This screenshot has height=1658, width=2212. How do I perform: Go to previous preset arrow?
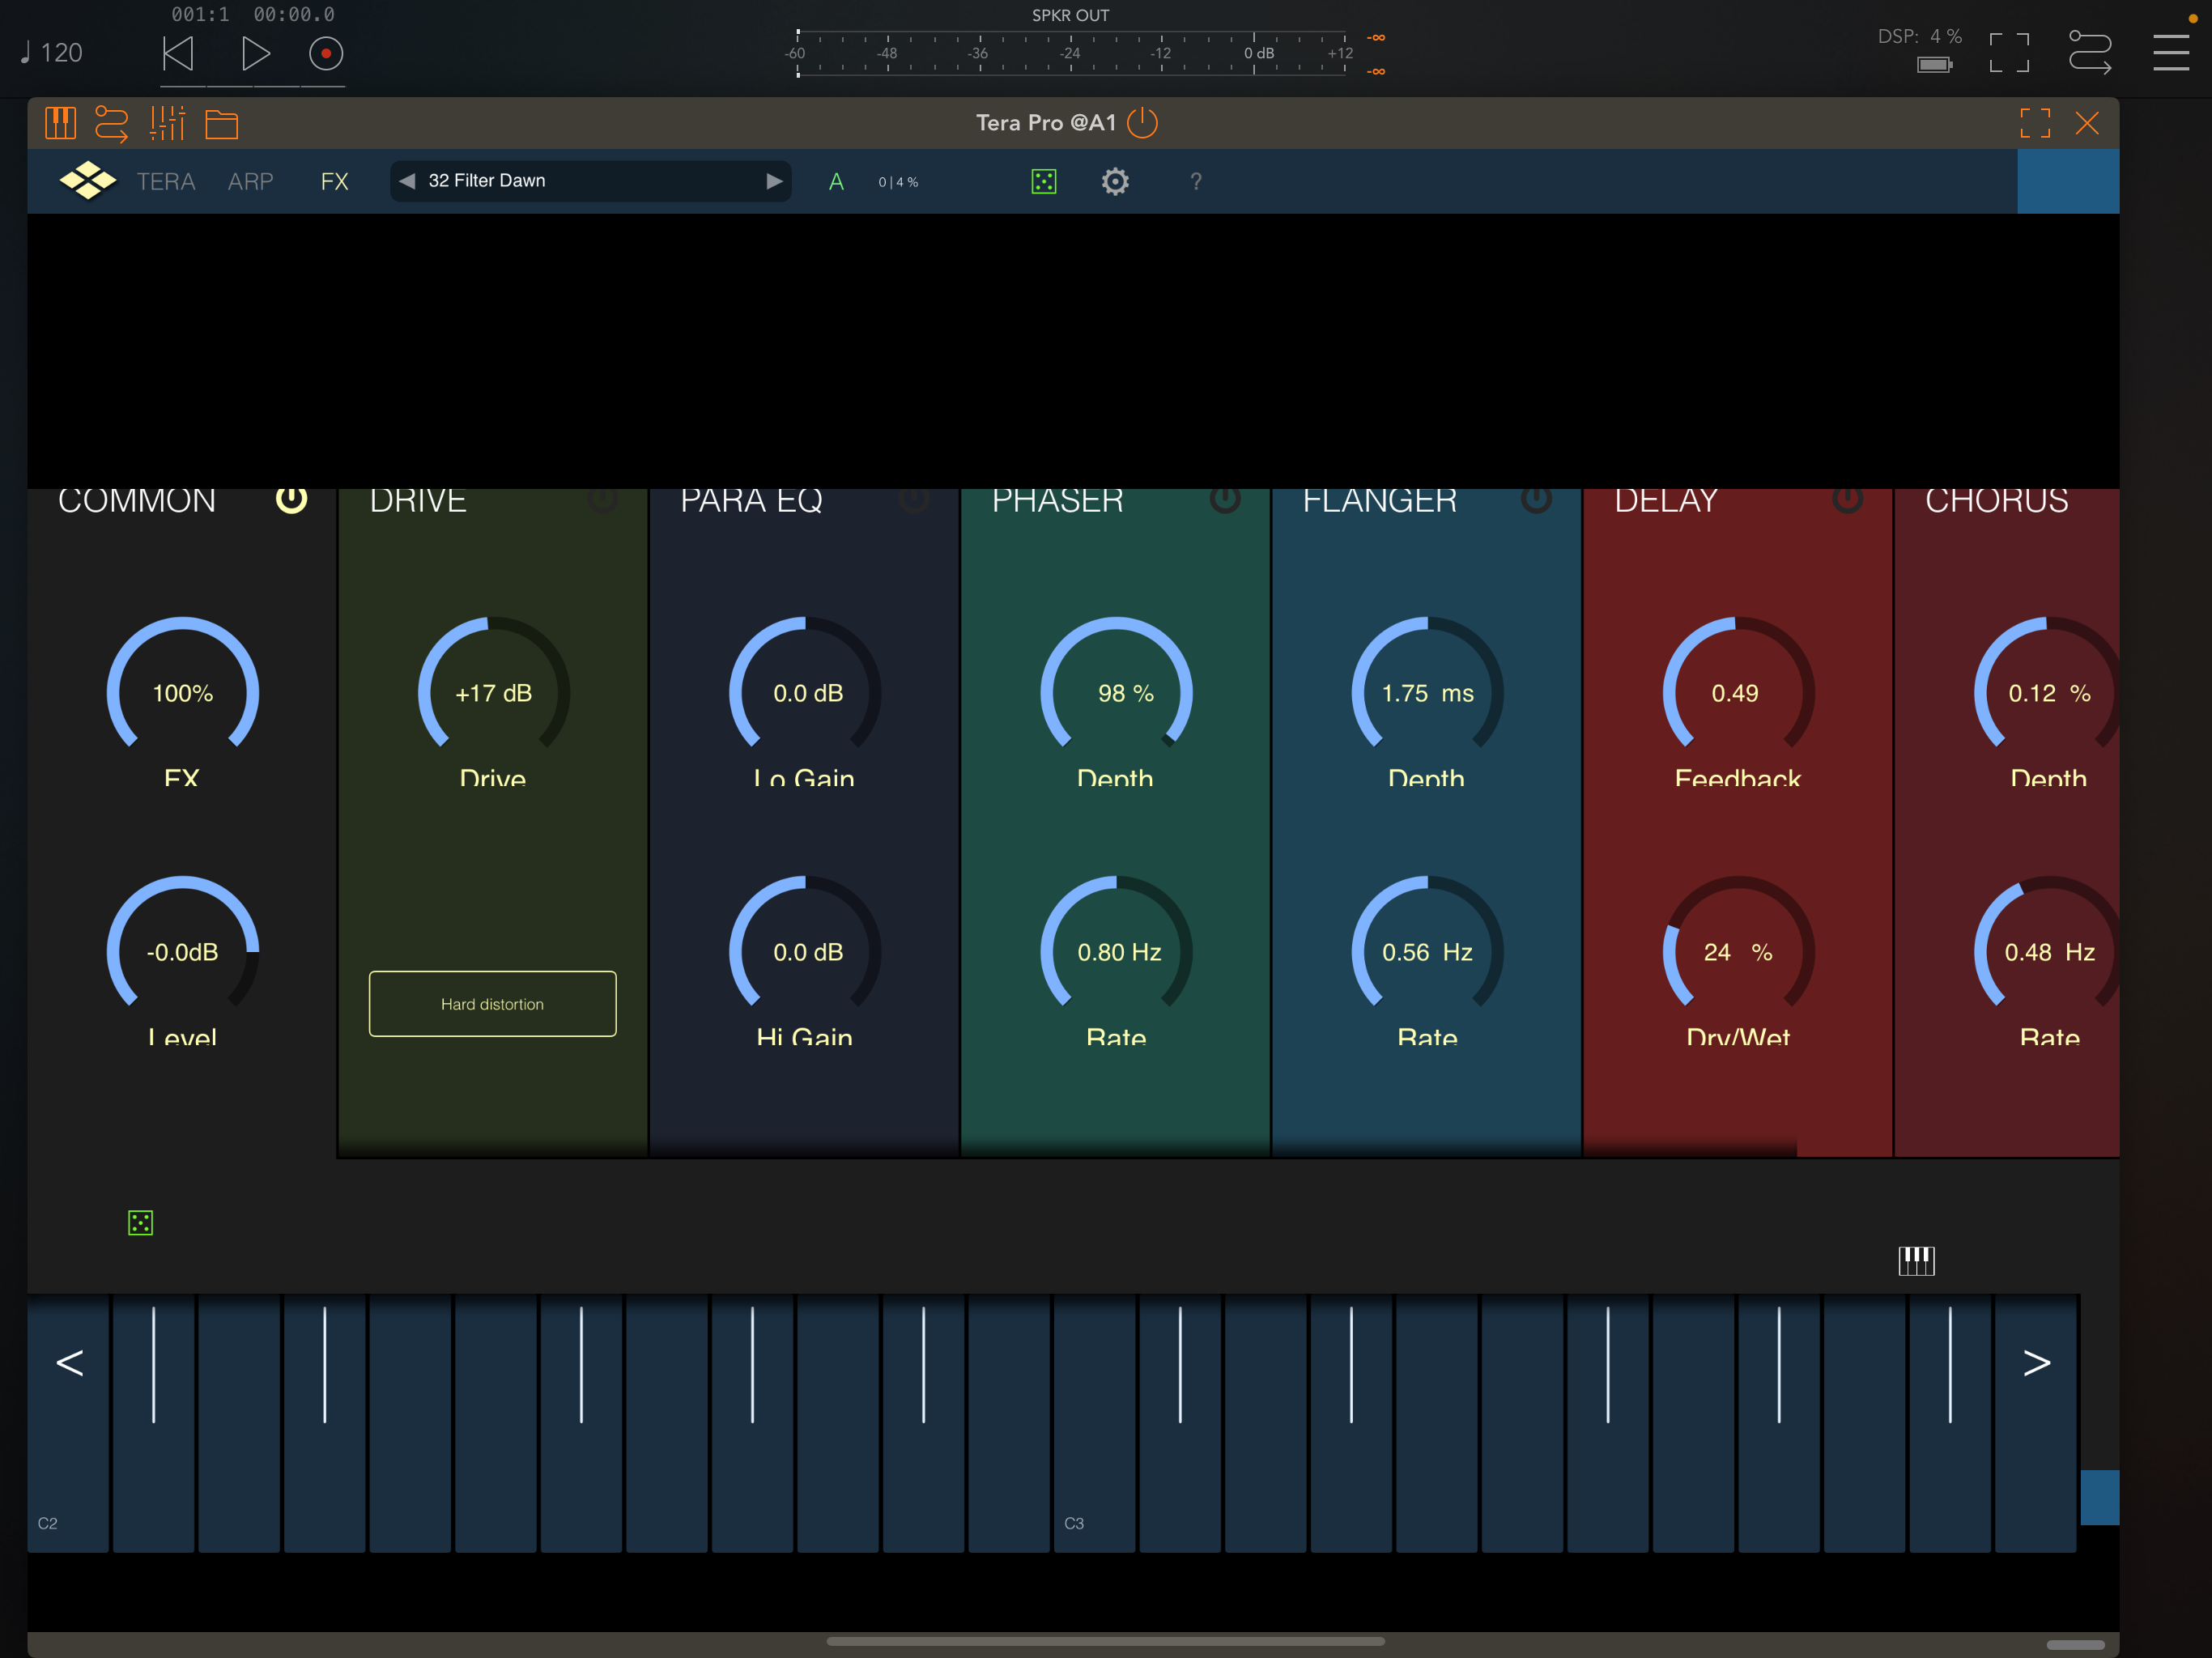click(x=407, y=181)
